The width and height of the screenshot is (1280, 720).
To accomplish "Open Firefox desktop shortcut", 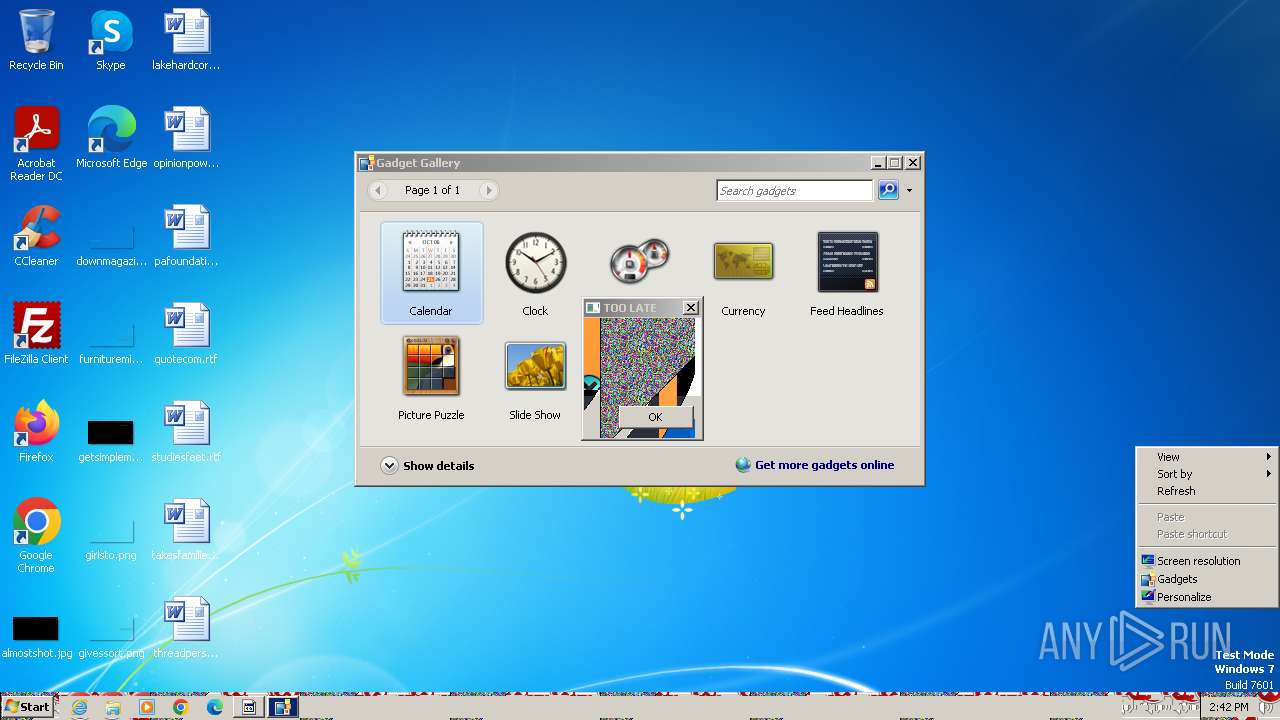I will 36,432.
